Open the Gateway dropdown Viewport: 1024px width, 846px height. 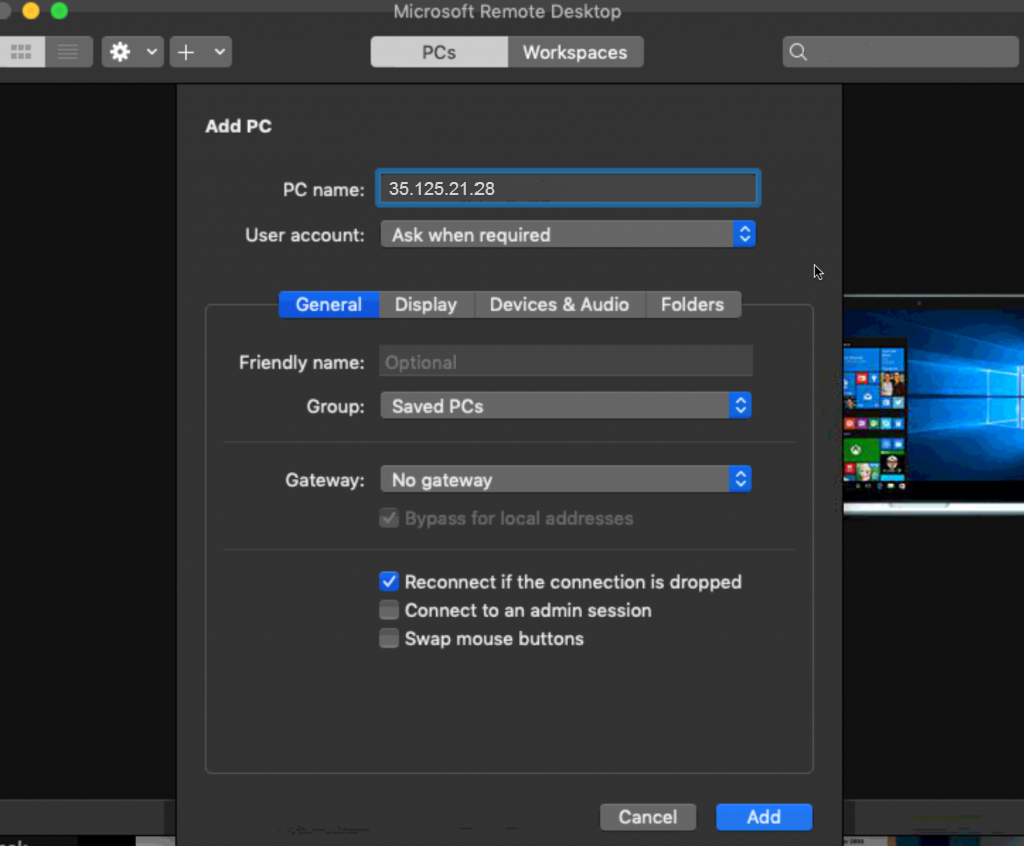click(x=565, y=480)
